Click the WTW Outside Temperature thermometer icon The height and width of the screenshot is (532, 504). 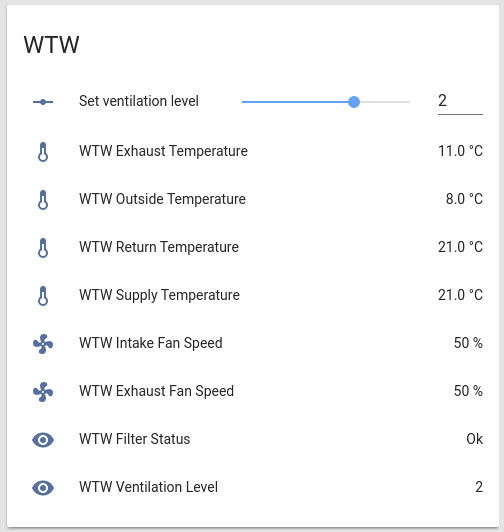tap(43, 200)
